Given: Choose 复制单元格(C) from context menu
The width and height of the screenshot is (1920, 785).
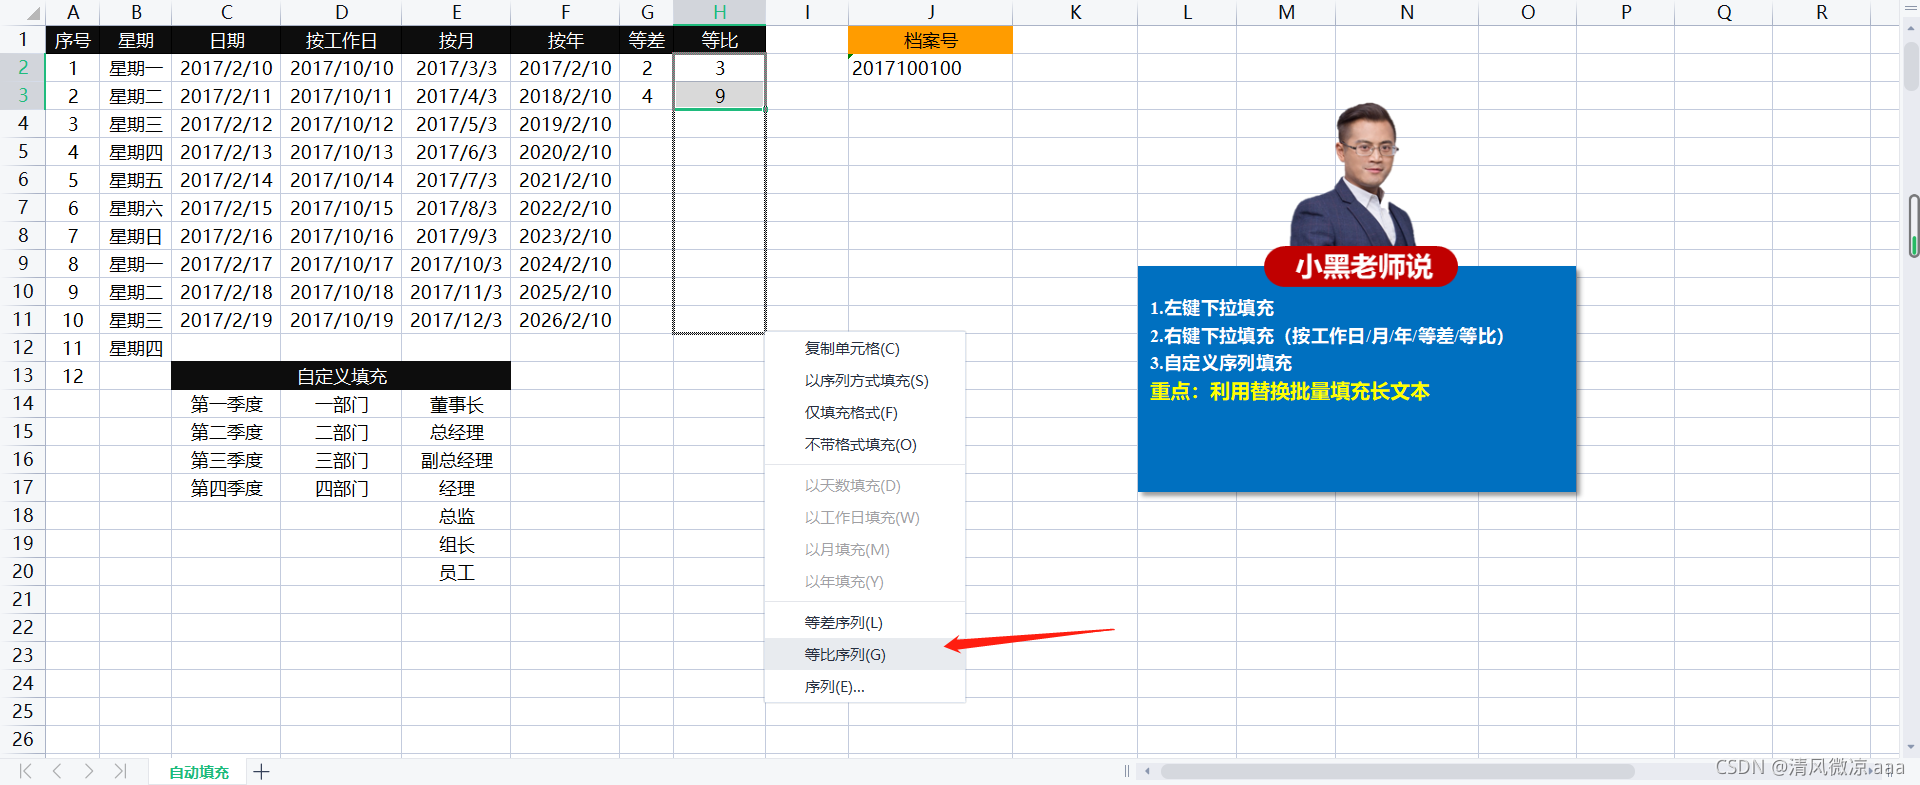Looking at the screenshot, I should 865,348.
